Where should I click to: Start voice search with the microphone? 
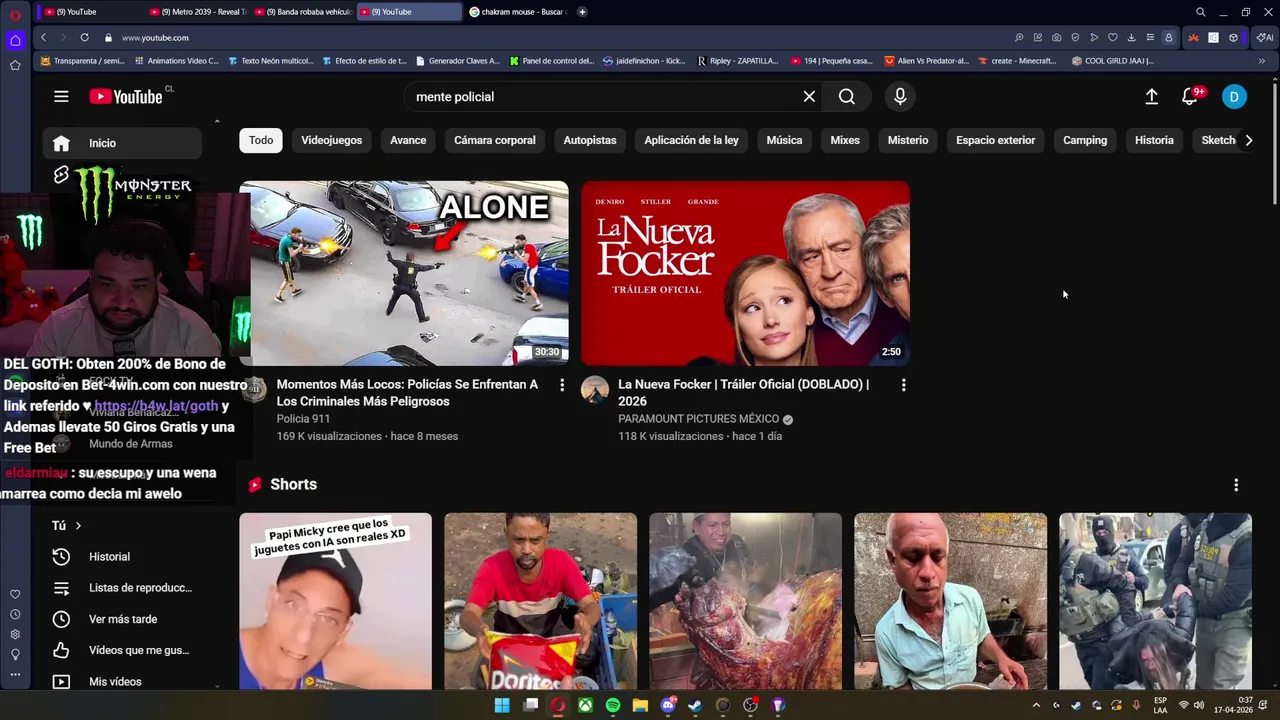[900, 97]
